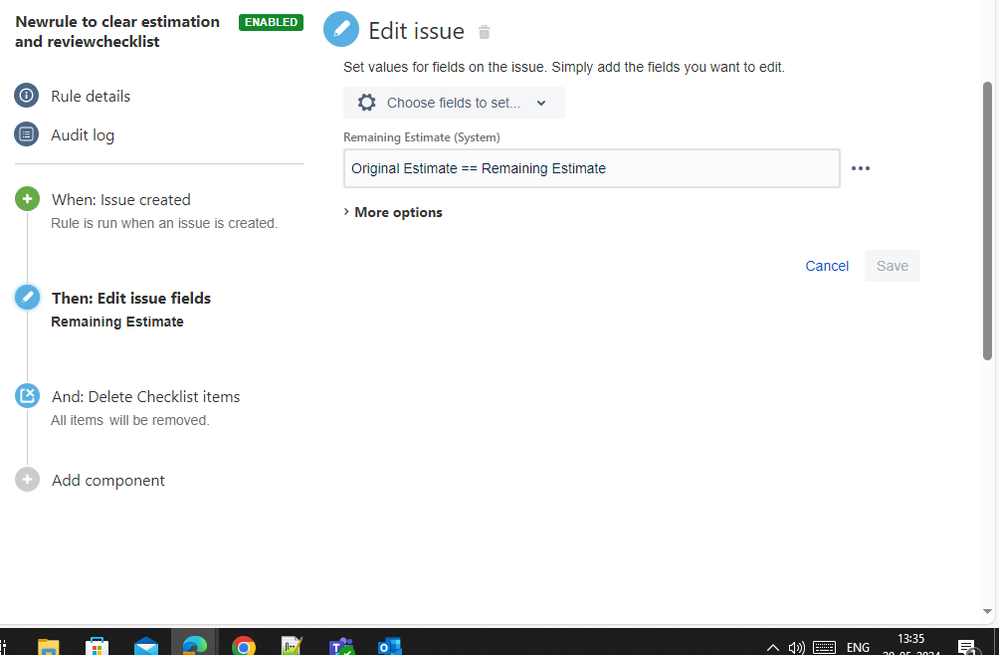The image size is (999, 655).
Task: Select the Then: Edit issue fields step
Action: point(131,298)
